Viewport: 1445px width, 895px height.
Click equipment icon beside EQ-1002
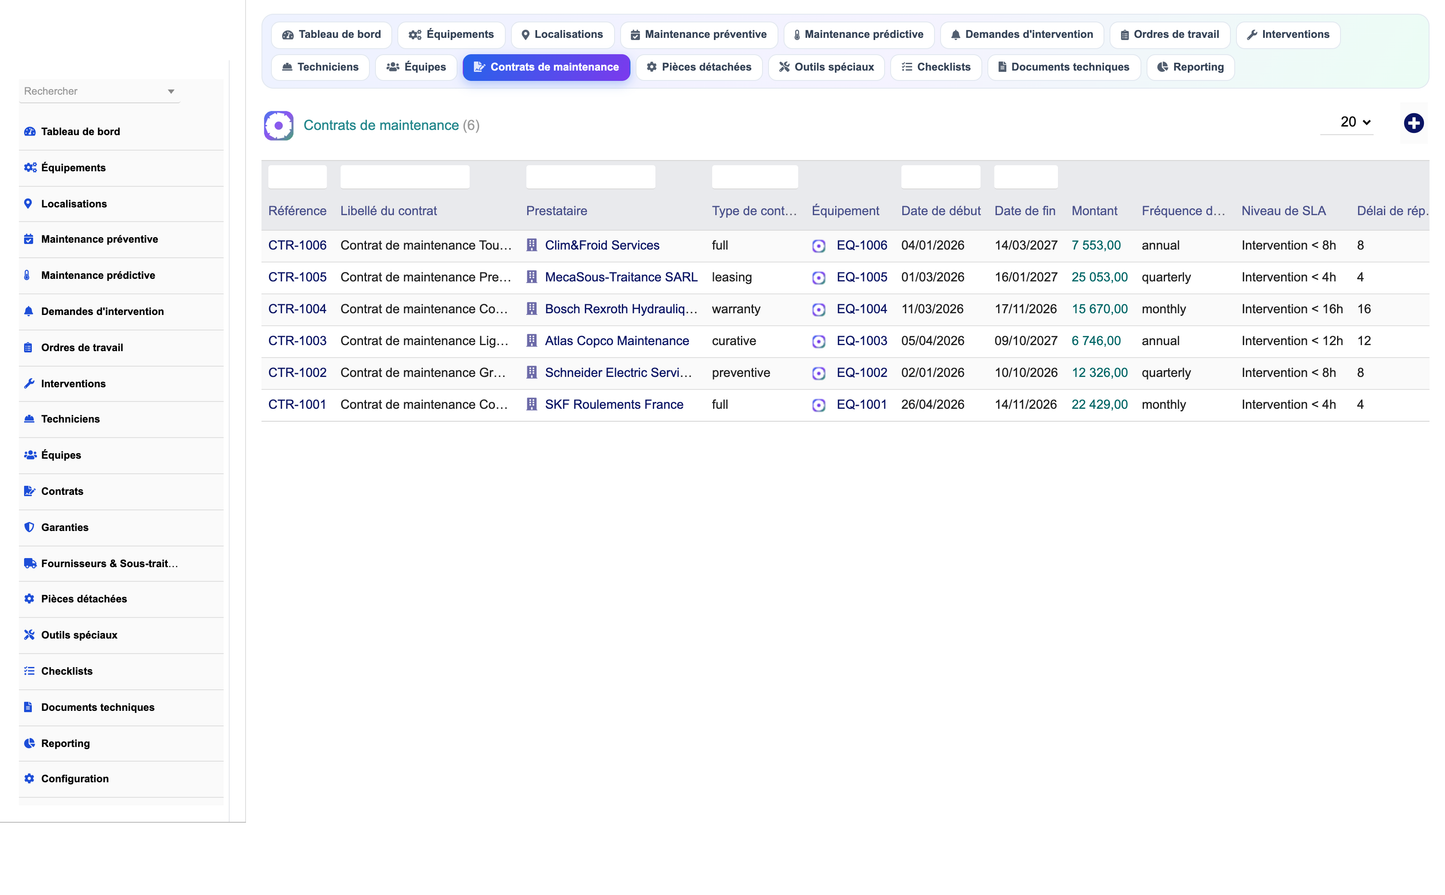coord(819,374)
